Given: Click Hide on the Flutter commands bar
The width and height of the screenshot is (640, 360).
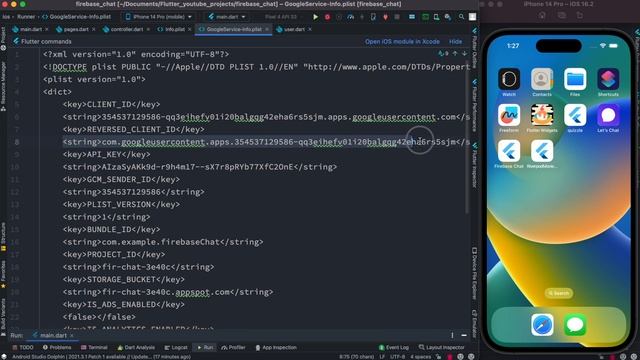Looking at the screenshot, I should pyautogui.click(x=456, y=42).
